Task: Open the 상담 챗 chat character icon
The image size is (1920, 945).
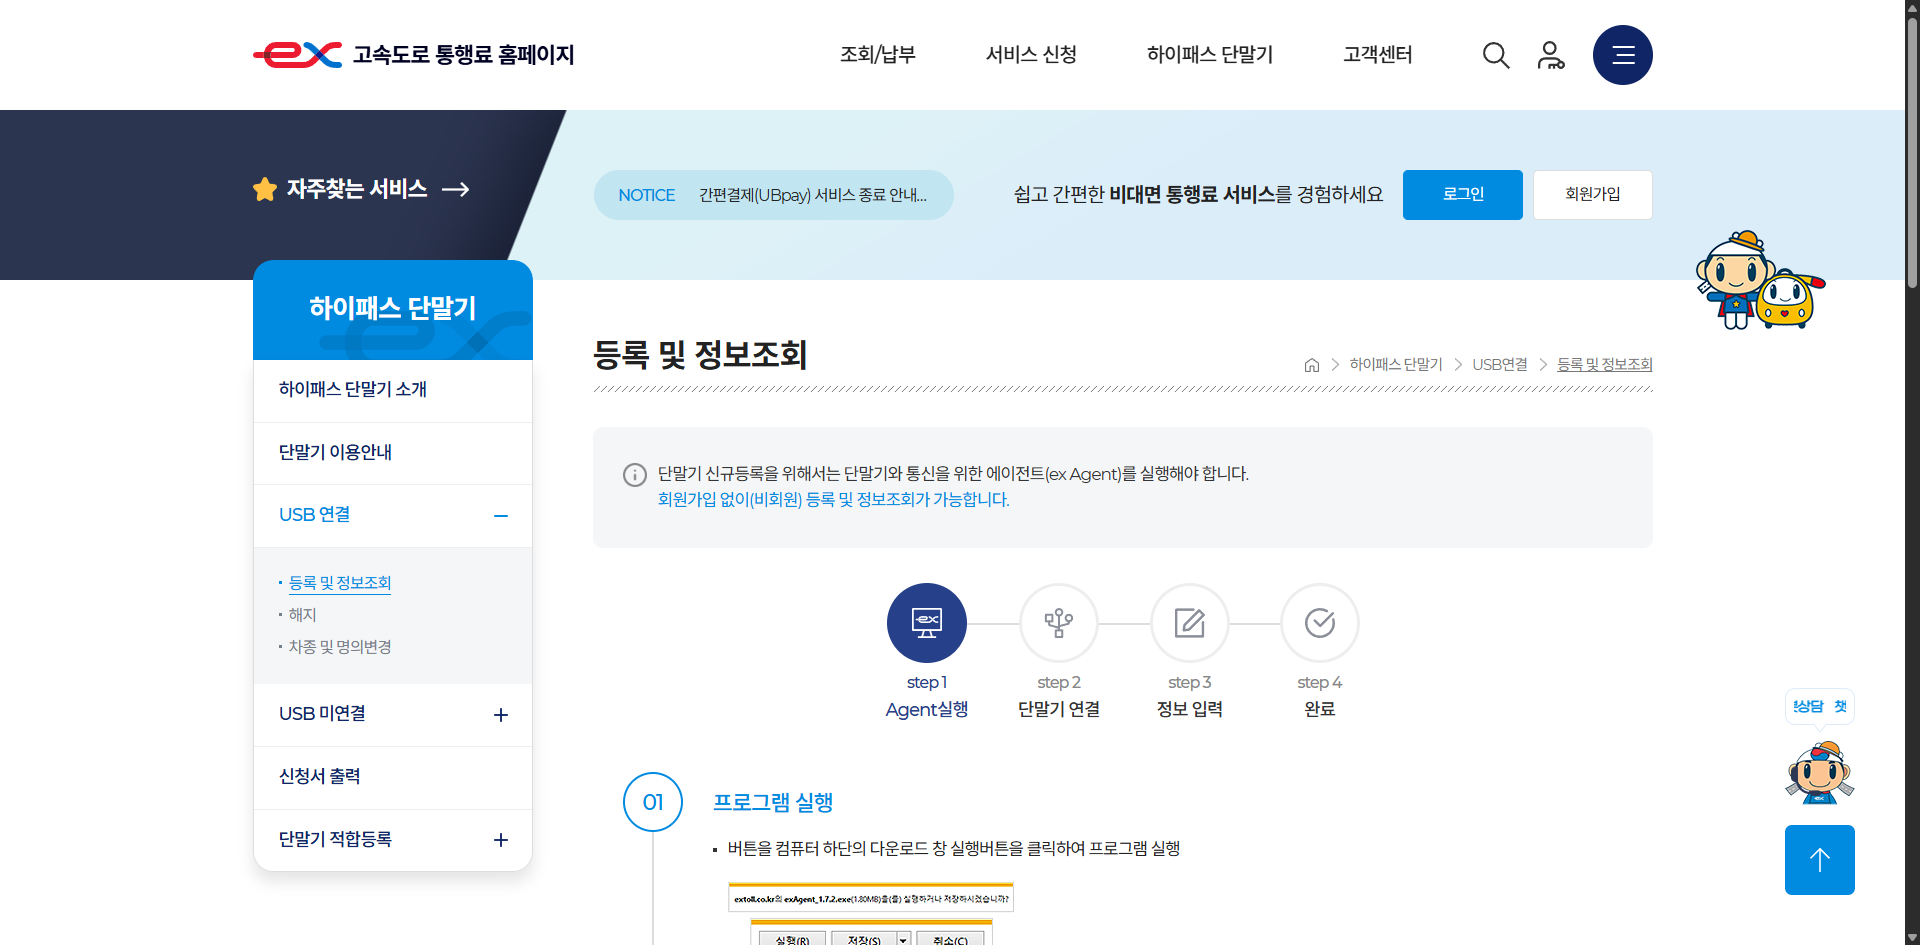Action: coord(1819,770)
